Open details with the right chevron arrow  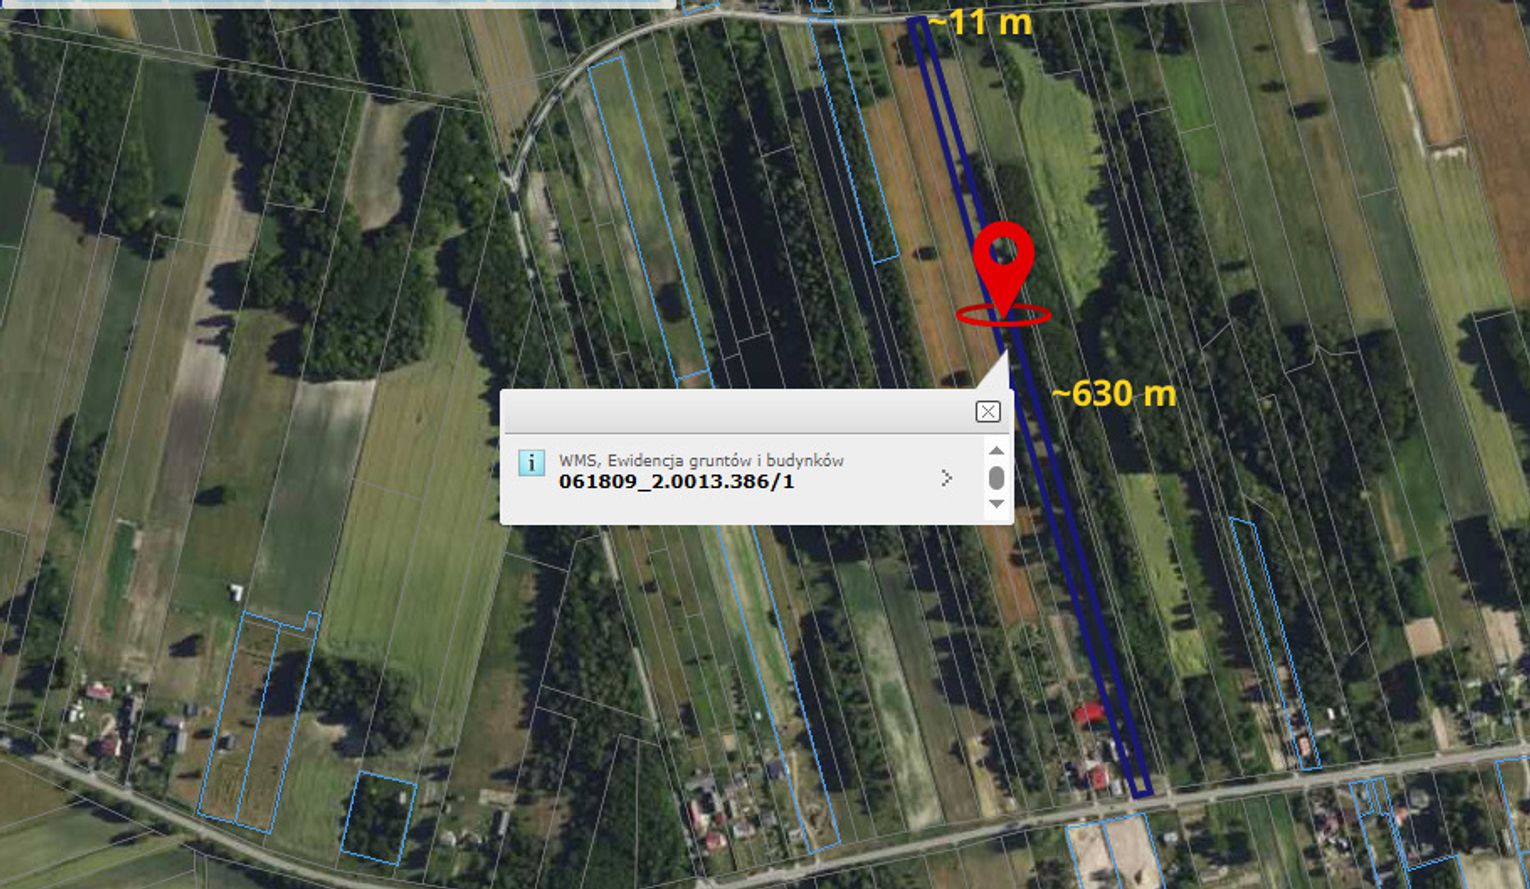[947, 478]
